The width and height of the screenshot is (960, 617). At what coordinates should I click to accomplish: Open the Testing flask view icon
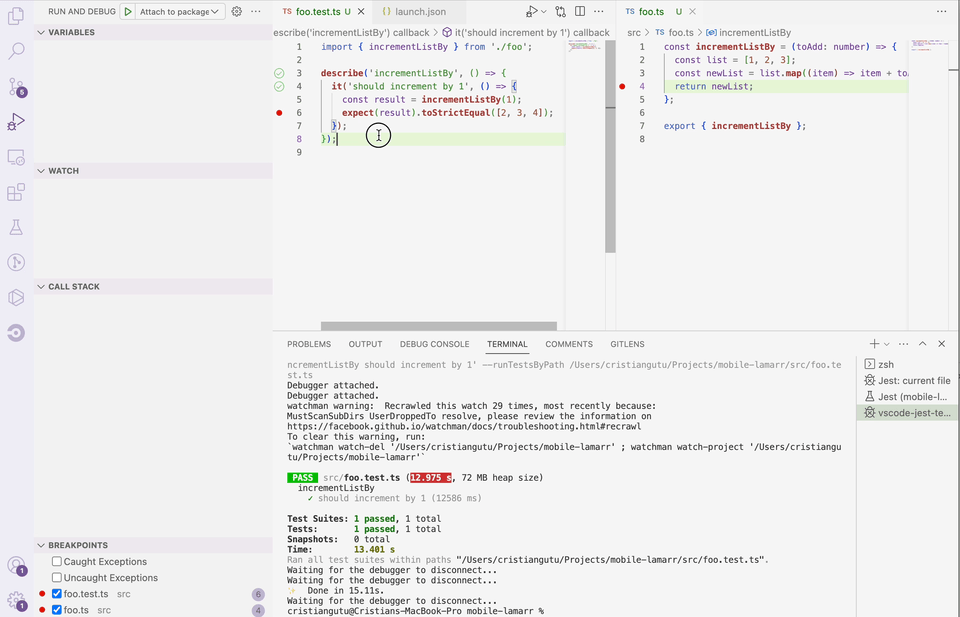[x=16, y=228]
